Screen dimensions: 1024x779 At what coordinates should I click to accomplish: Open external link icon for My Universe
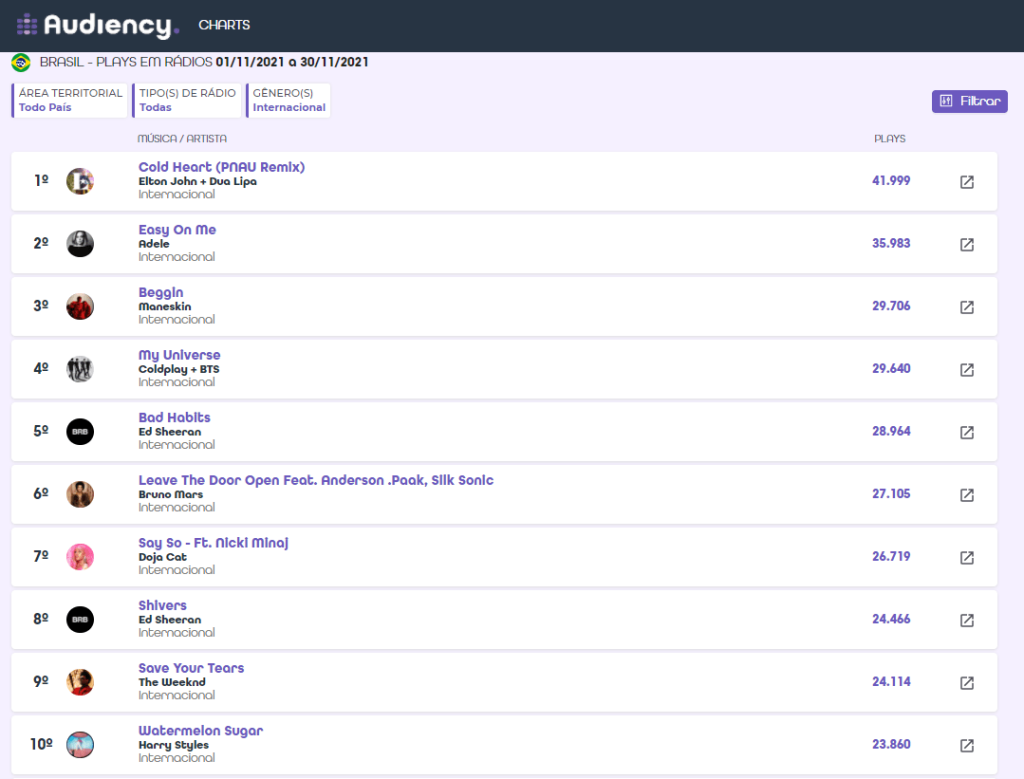967,370
